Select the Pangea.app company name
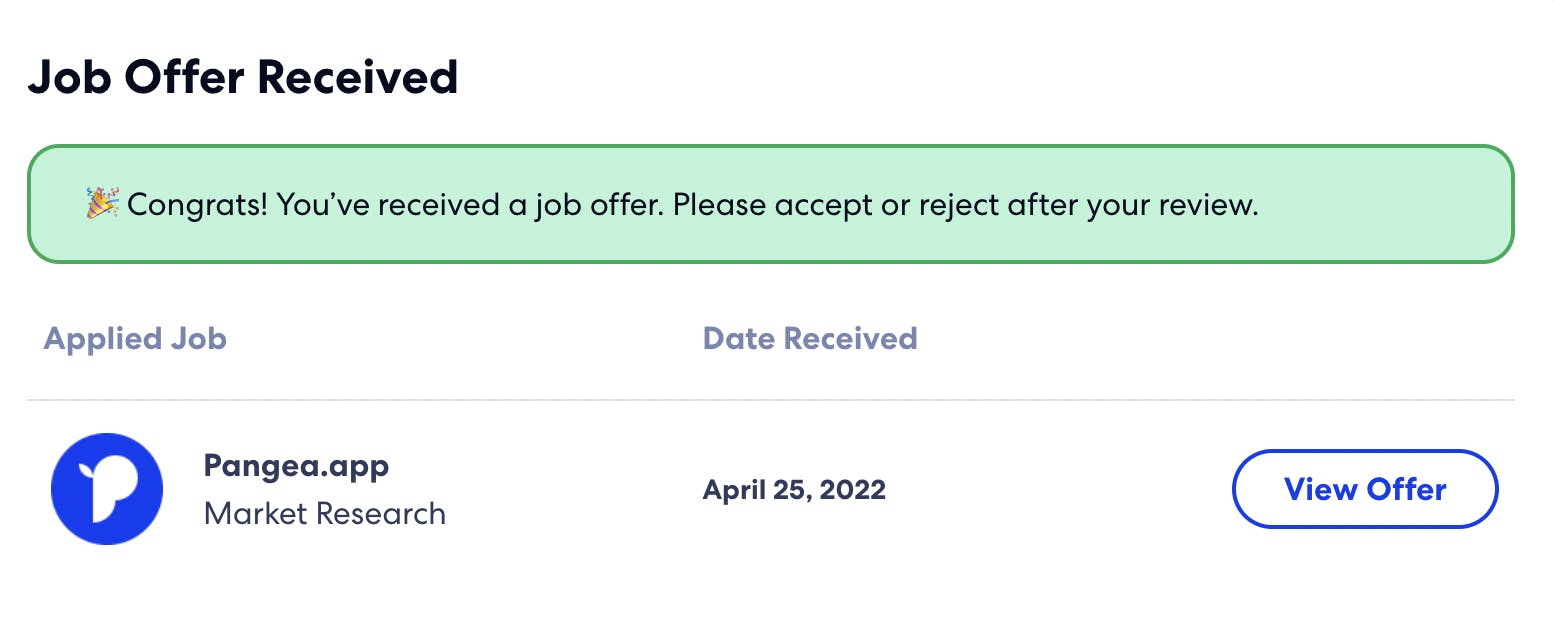The width and height of the screenshot is (1554, 642). [296, 465]
